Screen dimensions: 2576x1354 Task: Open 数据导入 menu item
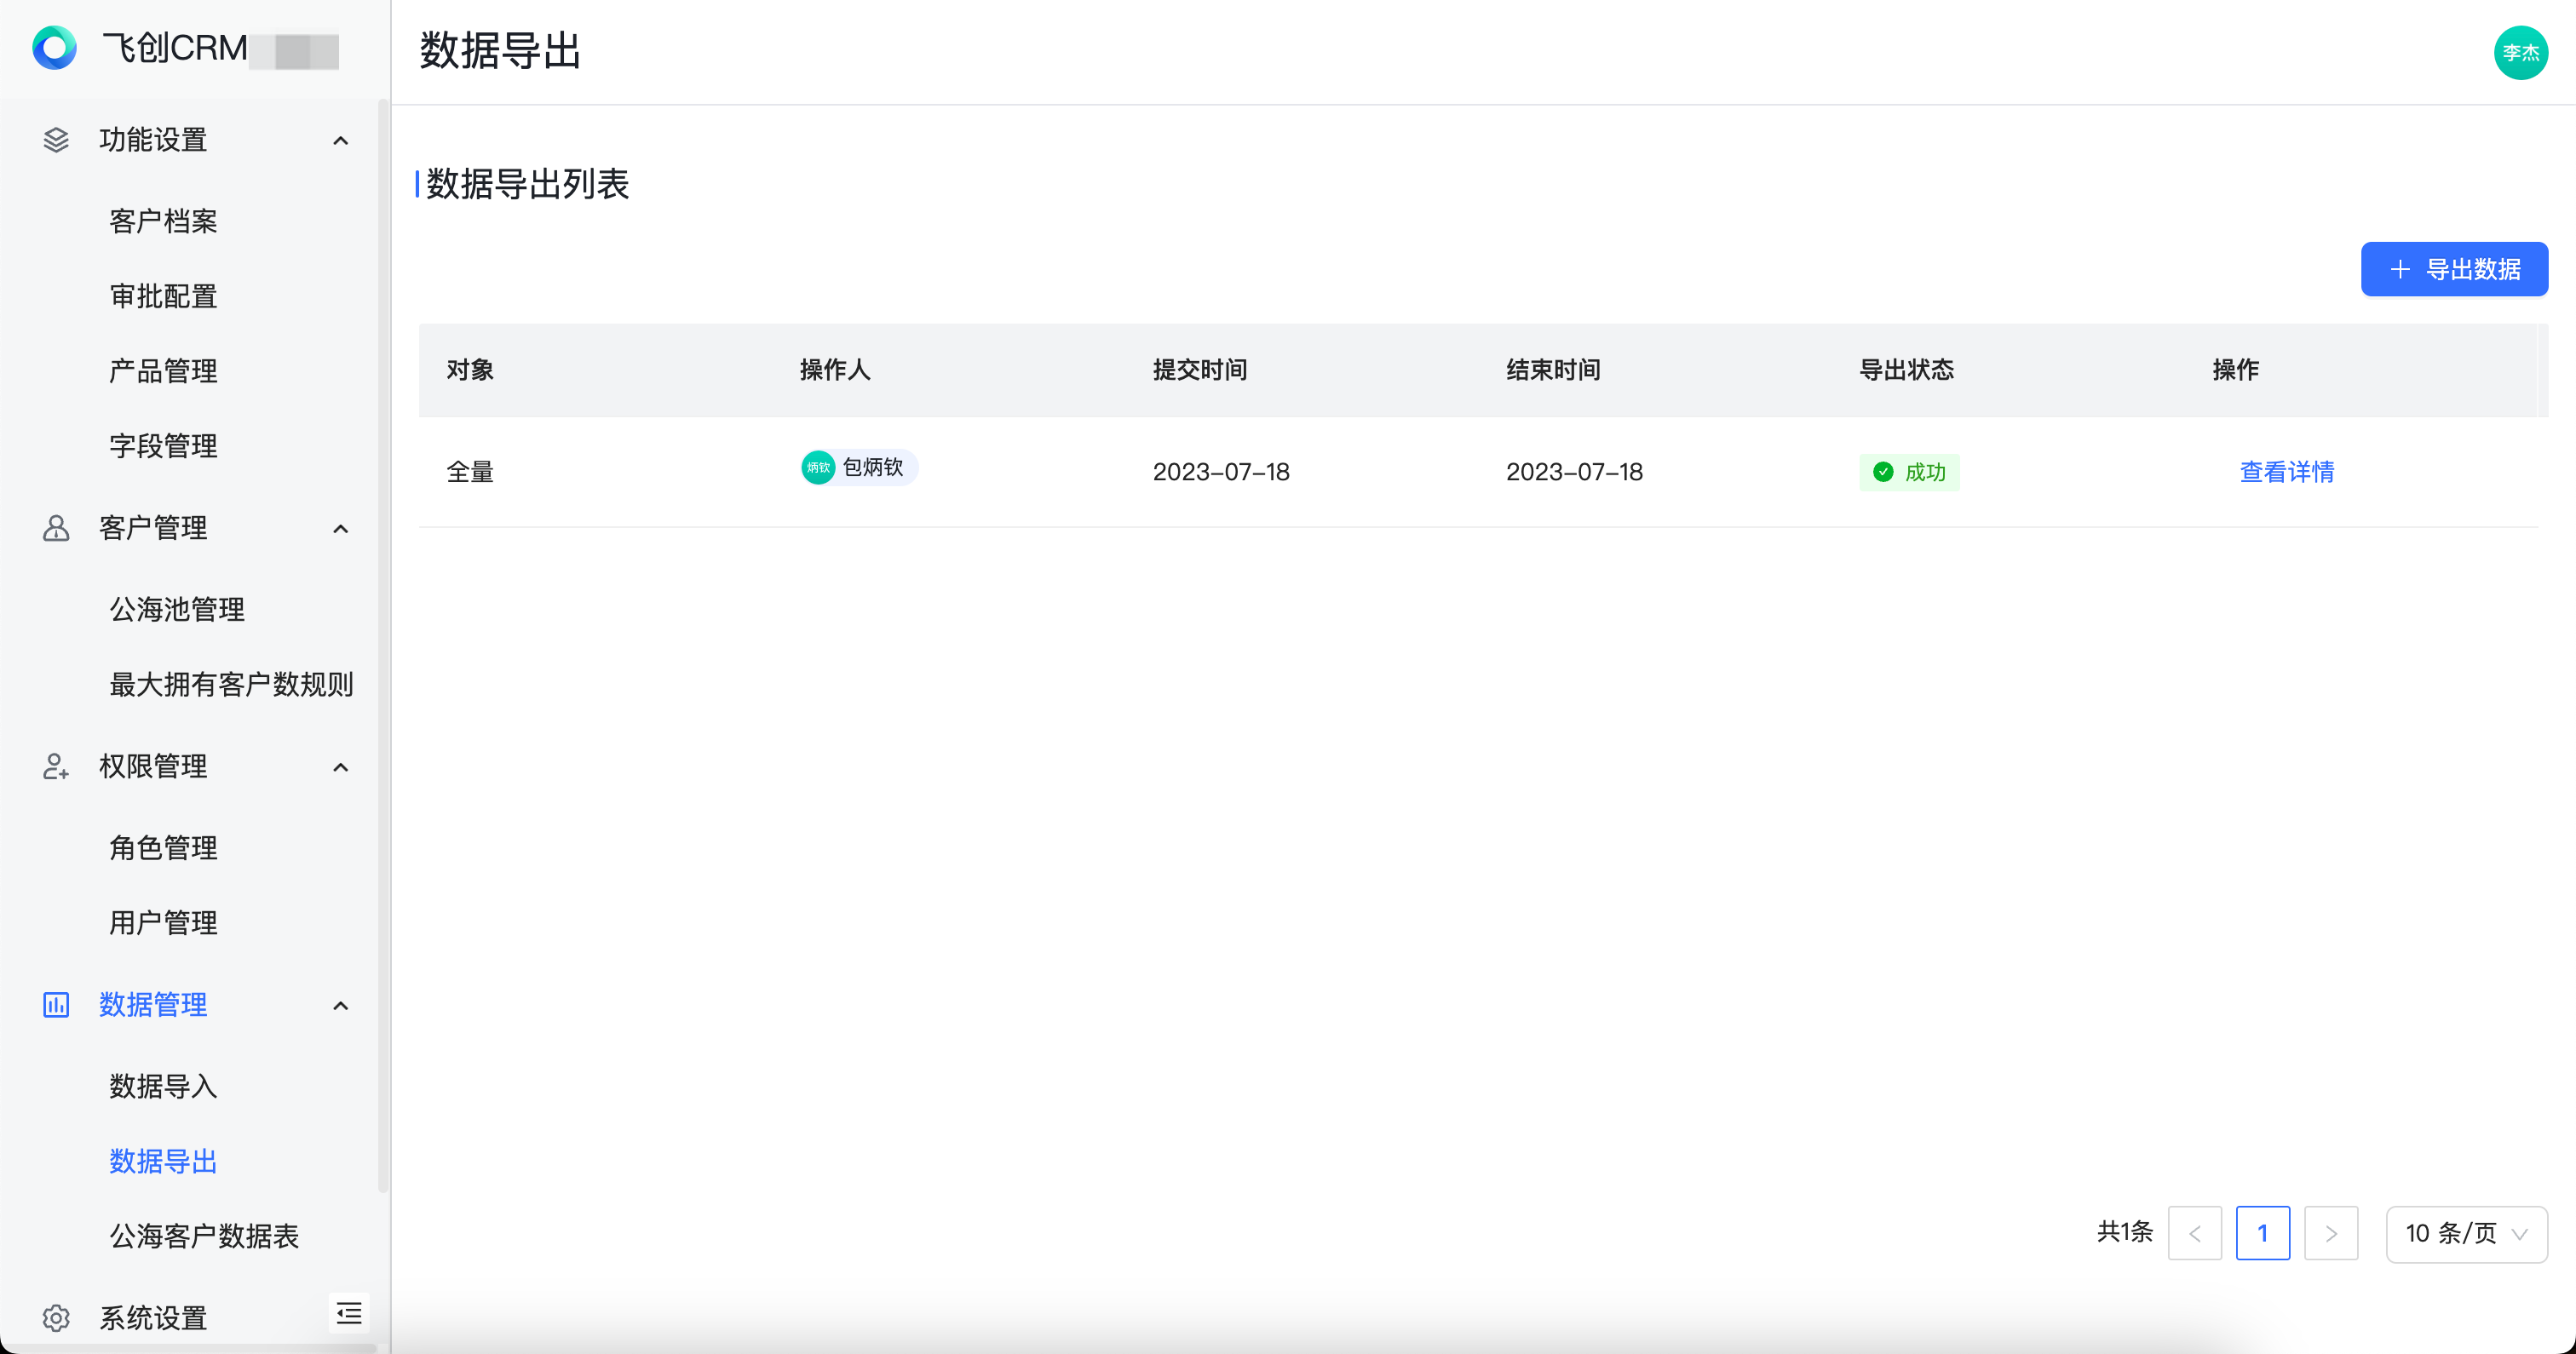click(163, 1086)
